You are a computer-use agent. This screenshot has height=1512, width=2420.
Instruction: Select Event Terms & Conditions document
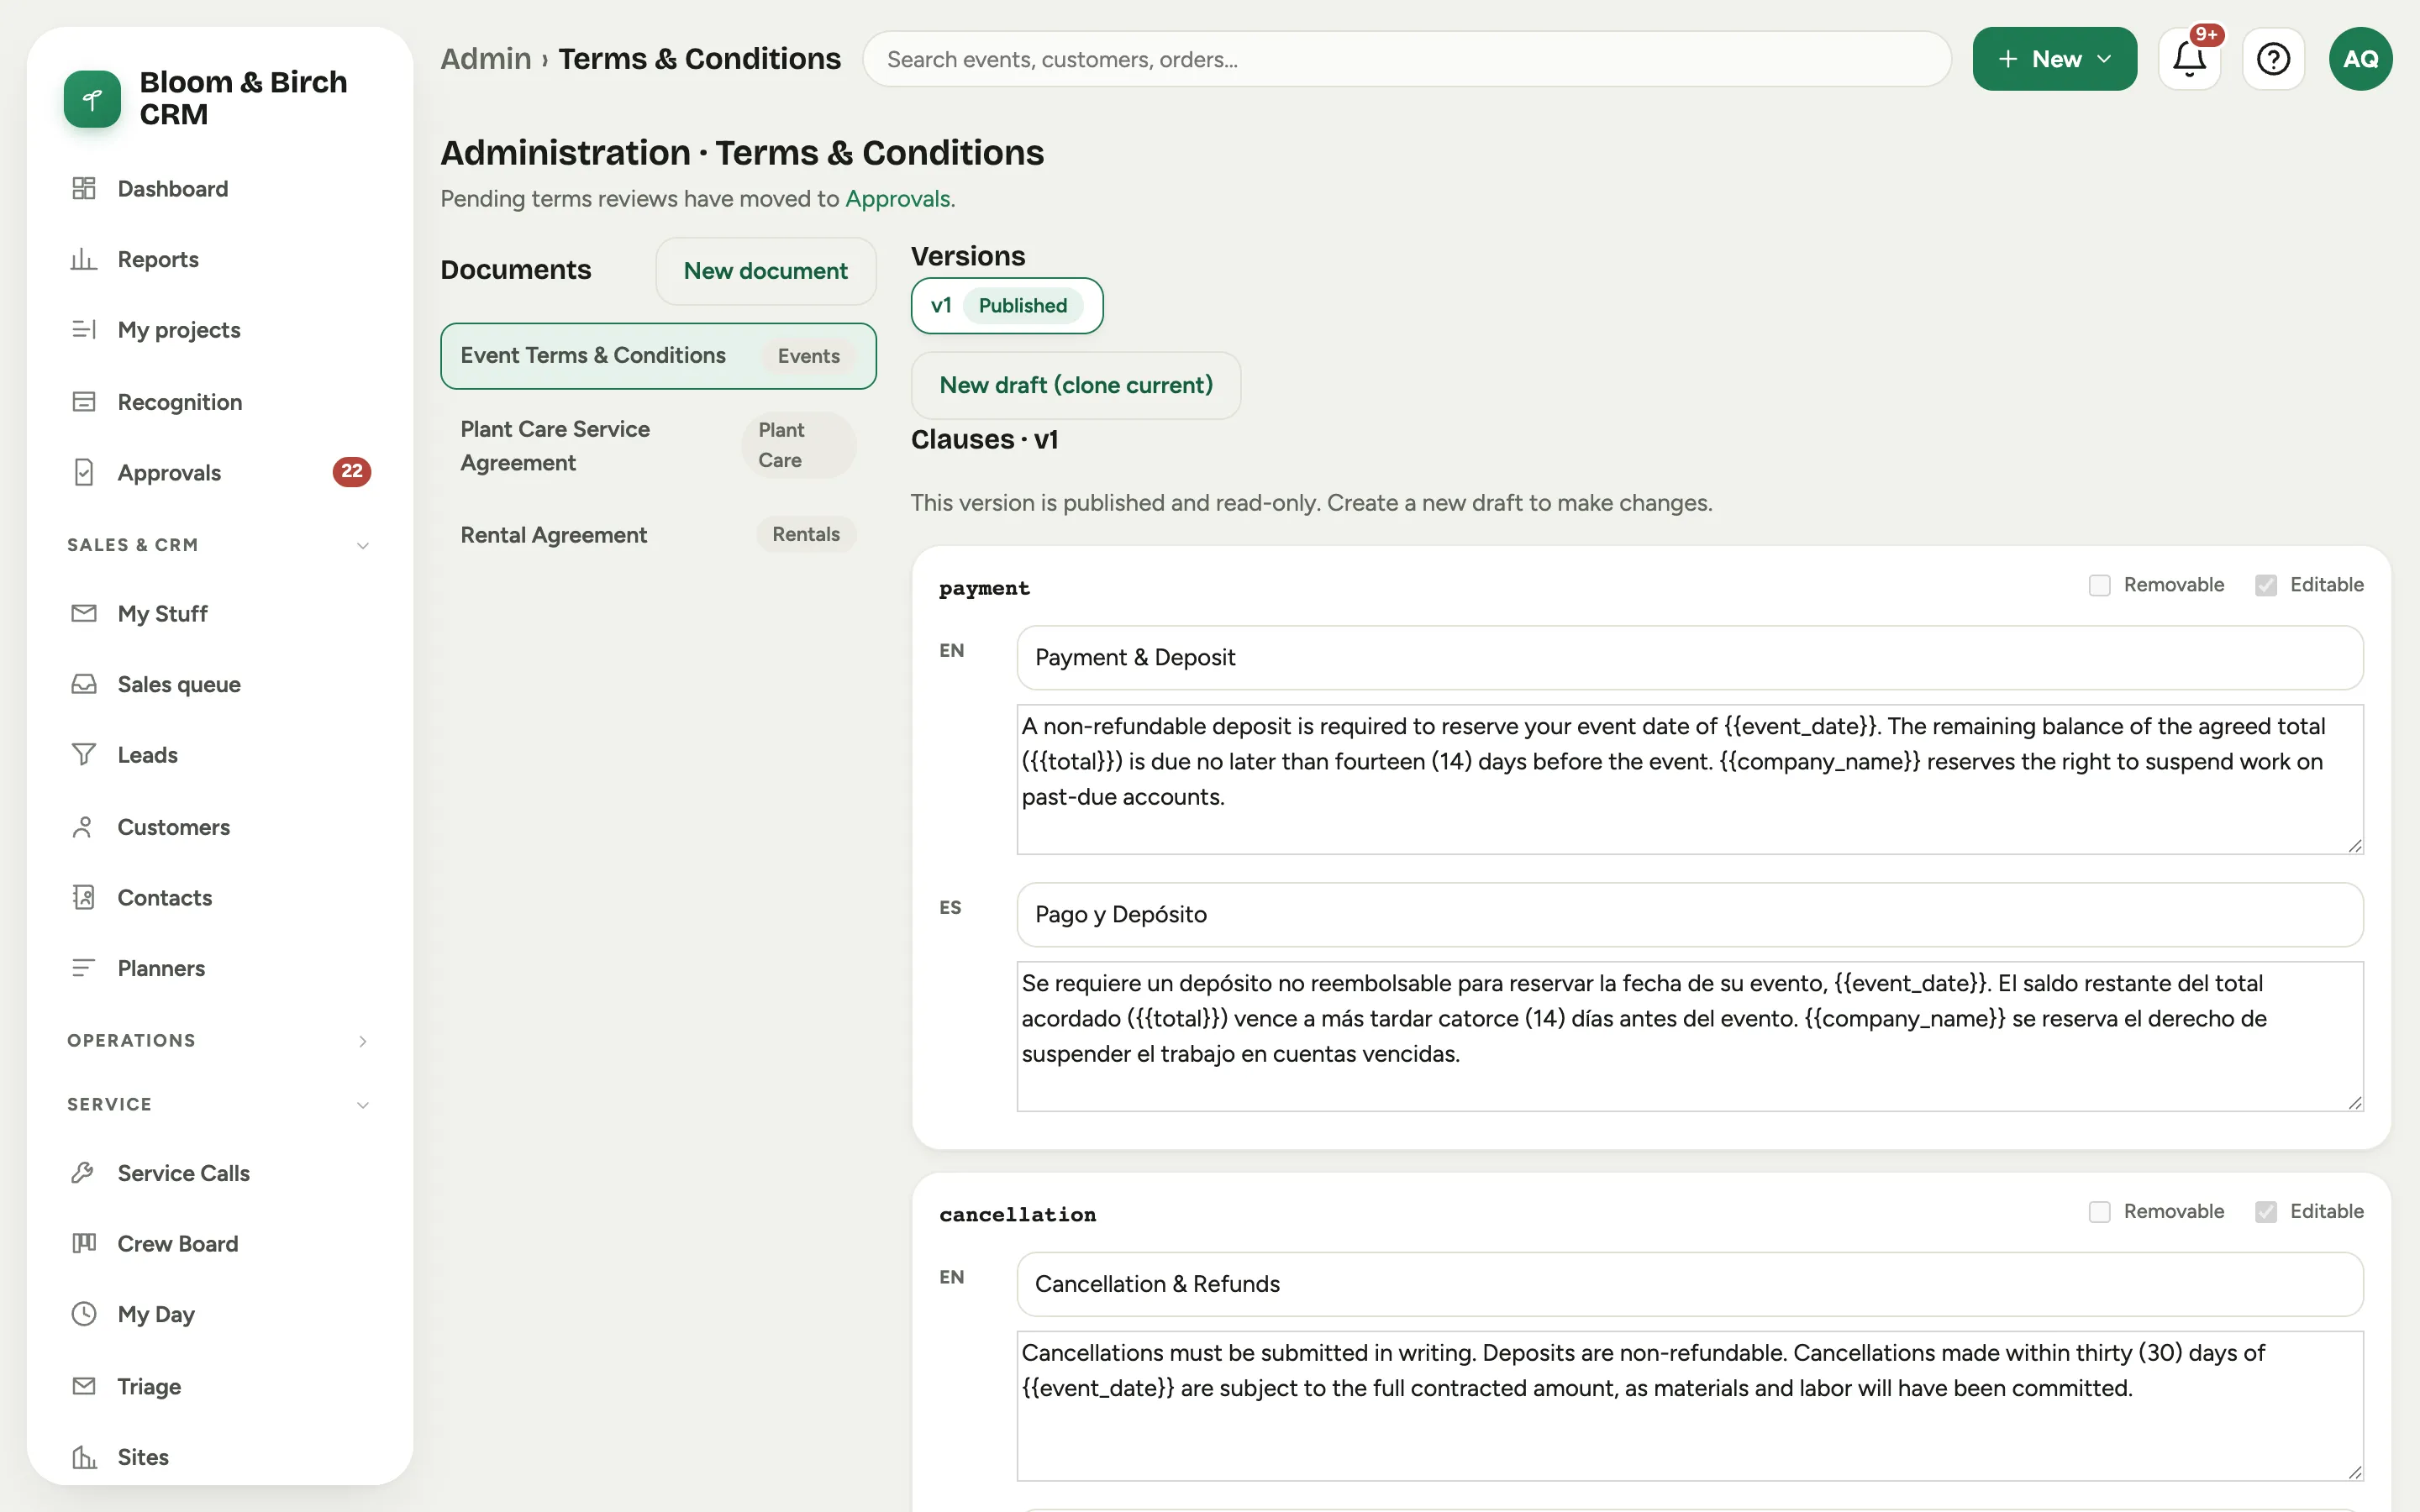tap(658, 356)
